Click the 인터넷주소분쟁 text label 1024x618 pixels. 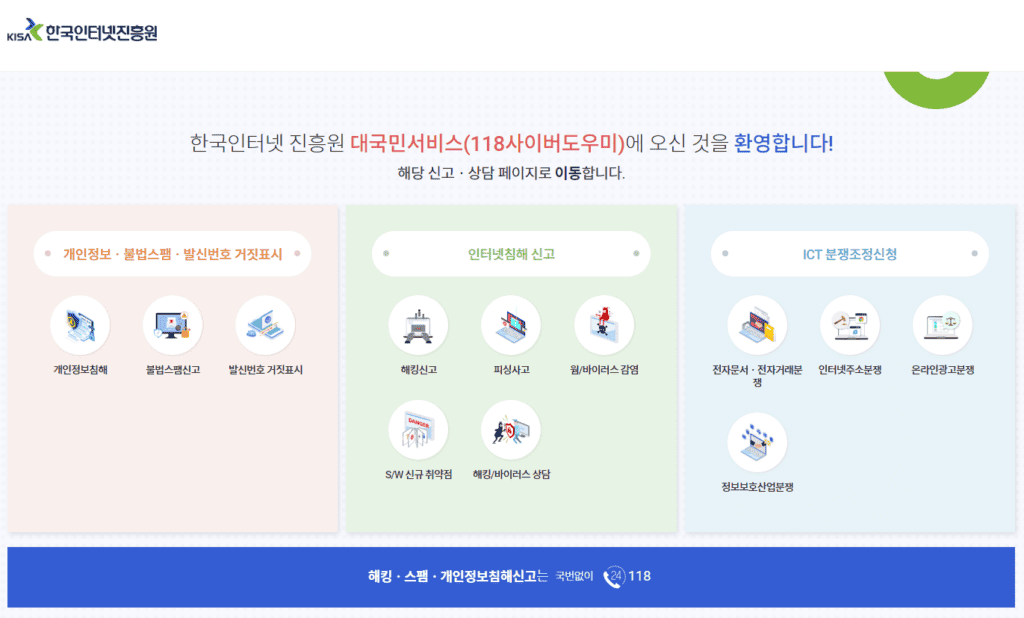point(850,370)
